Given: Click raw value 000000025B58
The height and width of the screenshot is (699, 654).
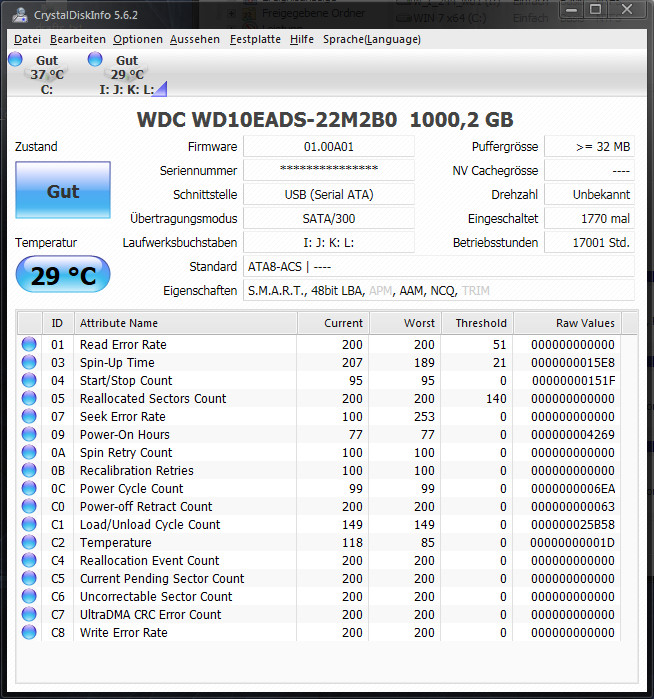Looking at the screenshot, I should 573,524.
